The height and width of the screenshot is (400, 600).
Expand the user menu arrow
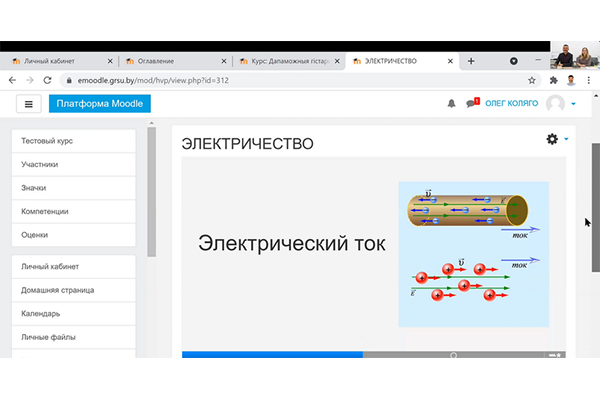573,104
